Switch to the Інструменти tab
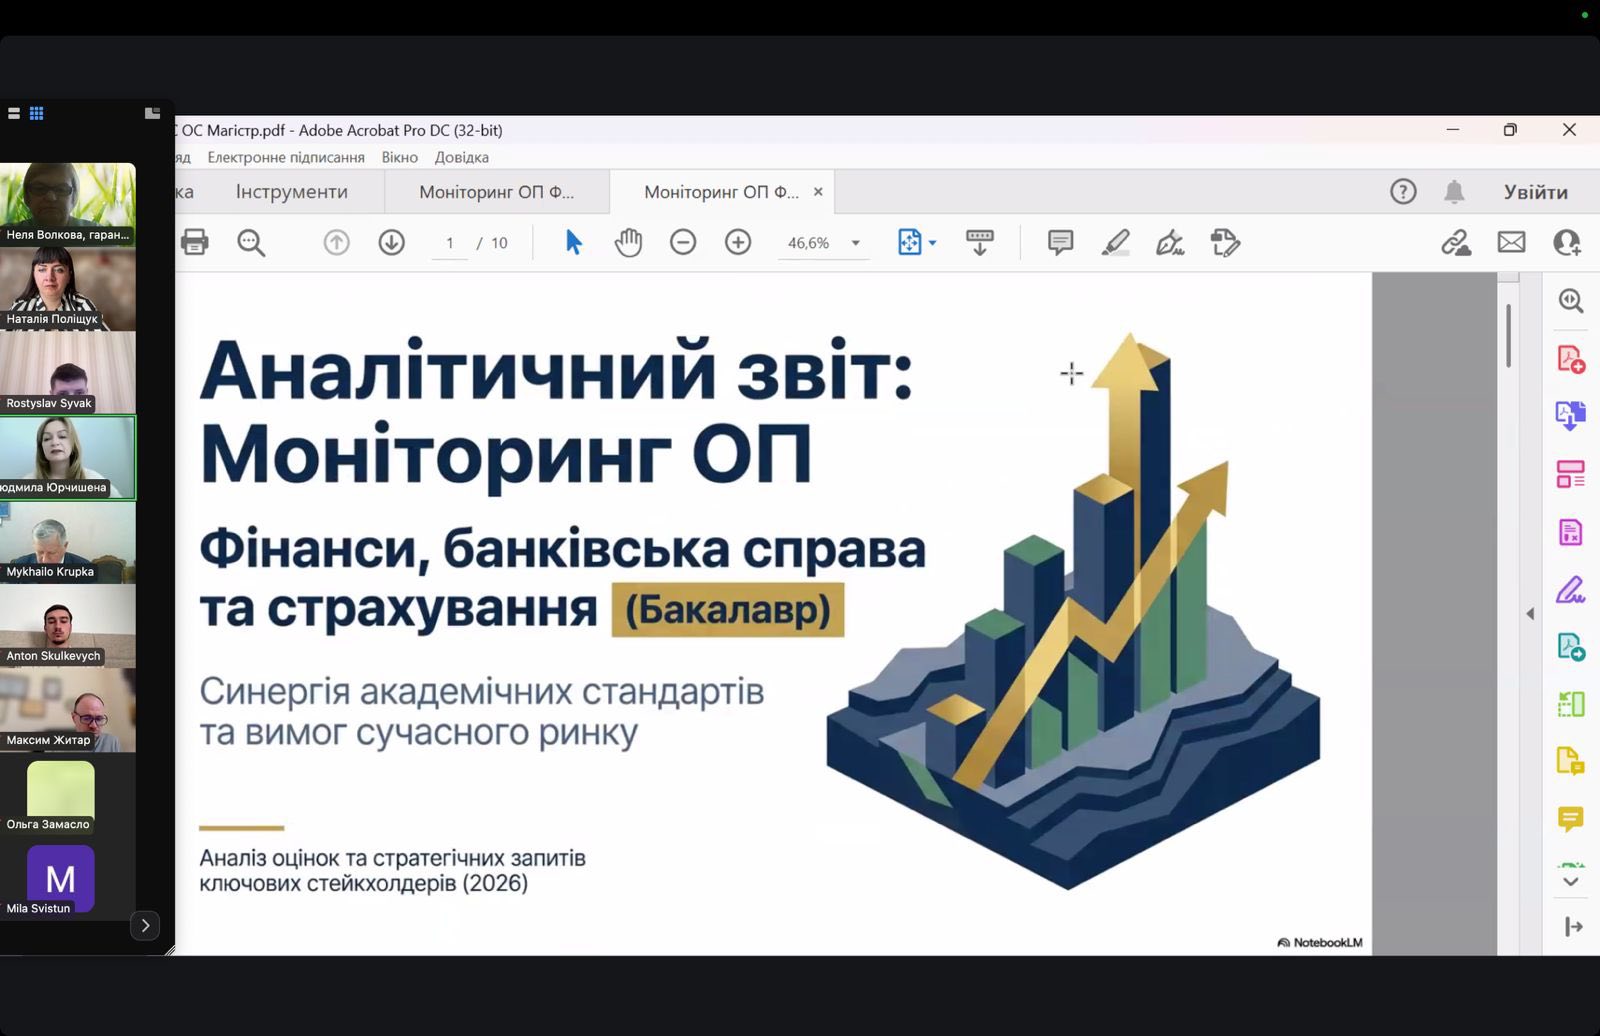The width and height of the screenshot is (1600, 1036). [x=291, y=192]
